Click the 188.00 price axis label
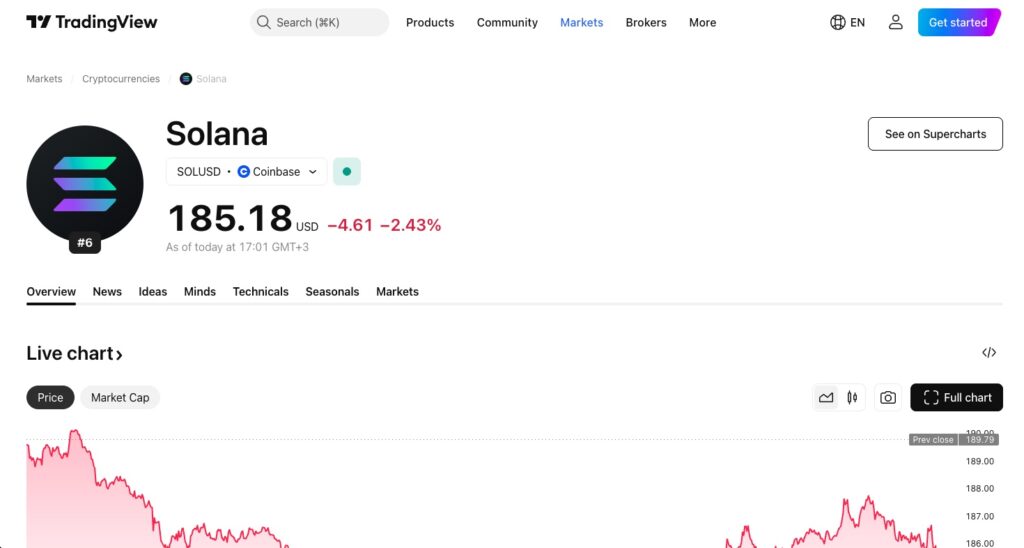 (980, 489)
